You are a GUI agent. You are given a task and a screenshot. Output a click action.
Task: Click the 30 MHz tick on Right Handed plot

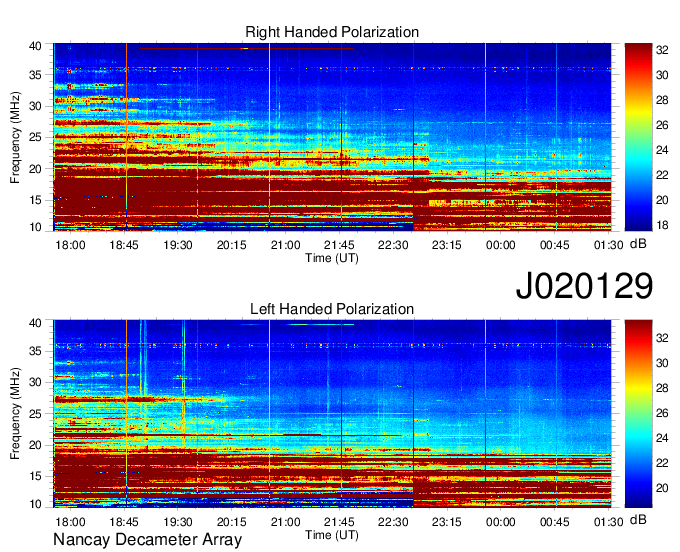(x=36, y=106)
